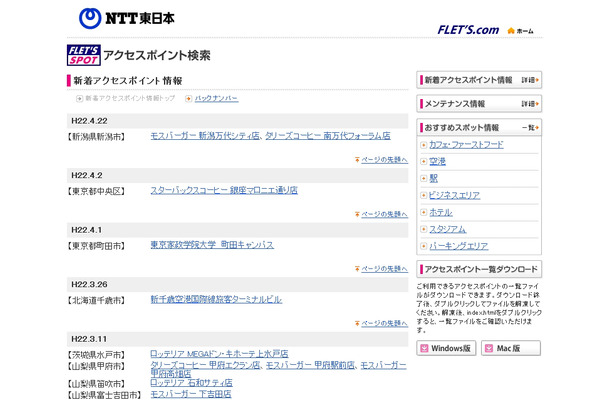The width and height of the screenshot is (610, 400).
Task: Click 【北海道千歳市】 location label
Action: tap(97, 300)
